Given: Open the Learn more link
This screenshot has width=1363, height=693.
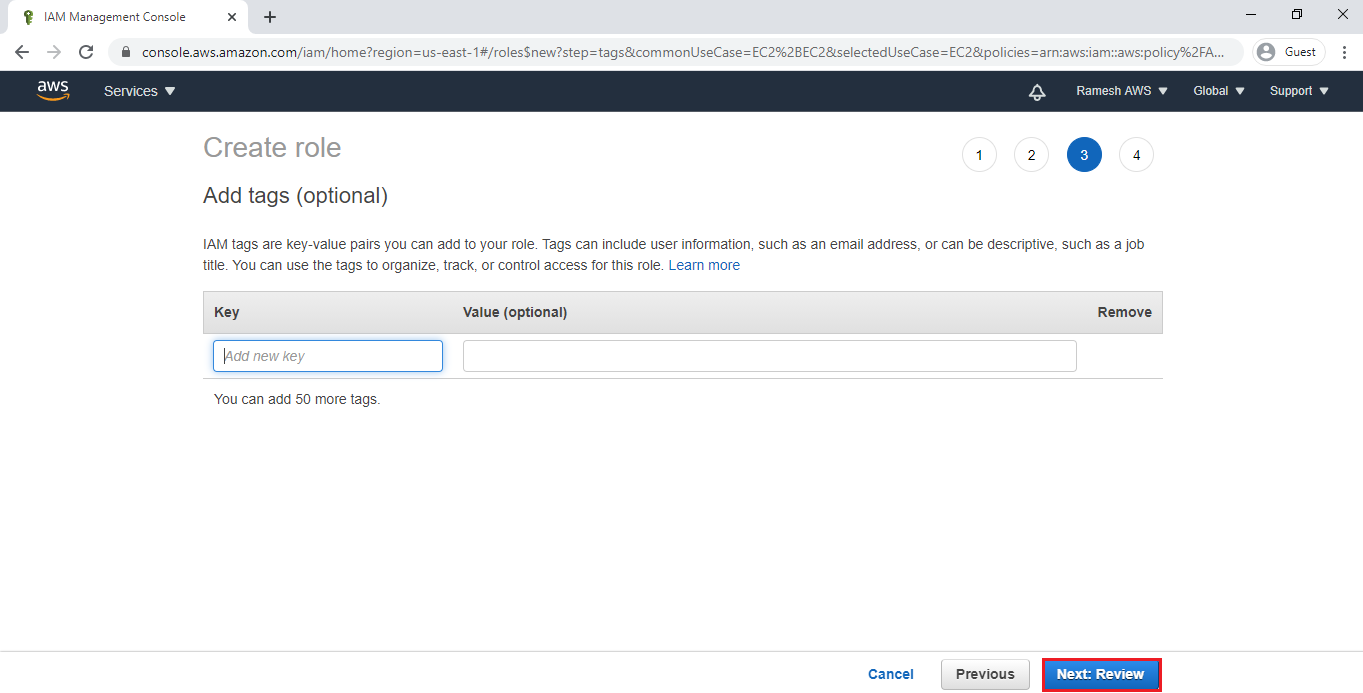Looking at the screenshot, I should click(704, 265).
